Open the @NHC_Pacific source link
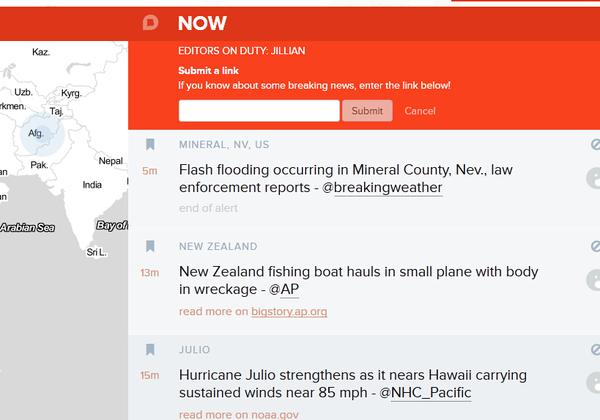The width and height of the screenshot is (600, 420). tap(426, 392)
